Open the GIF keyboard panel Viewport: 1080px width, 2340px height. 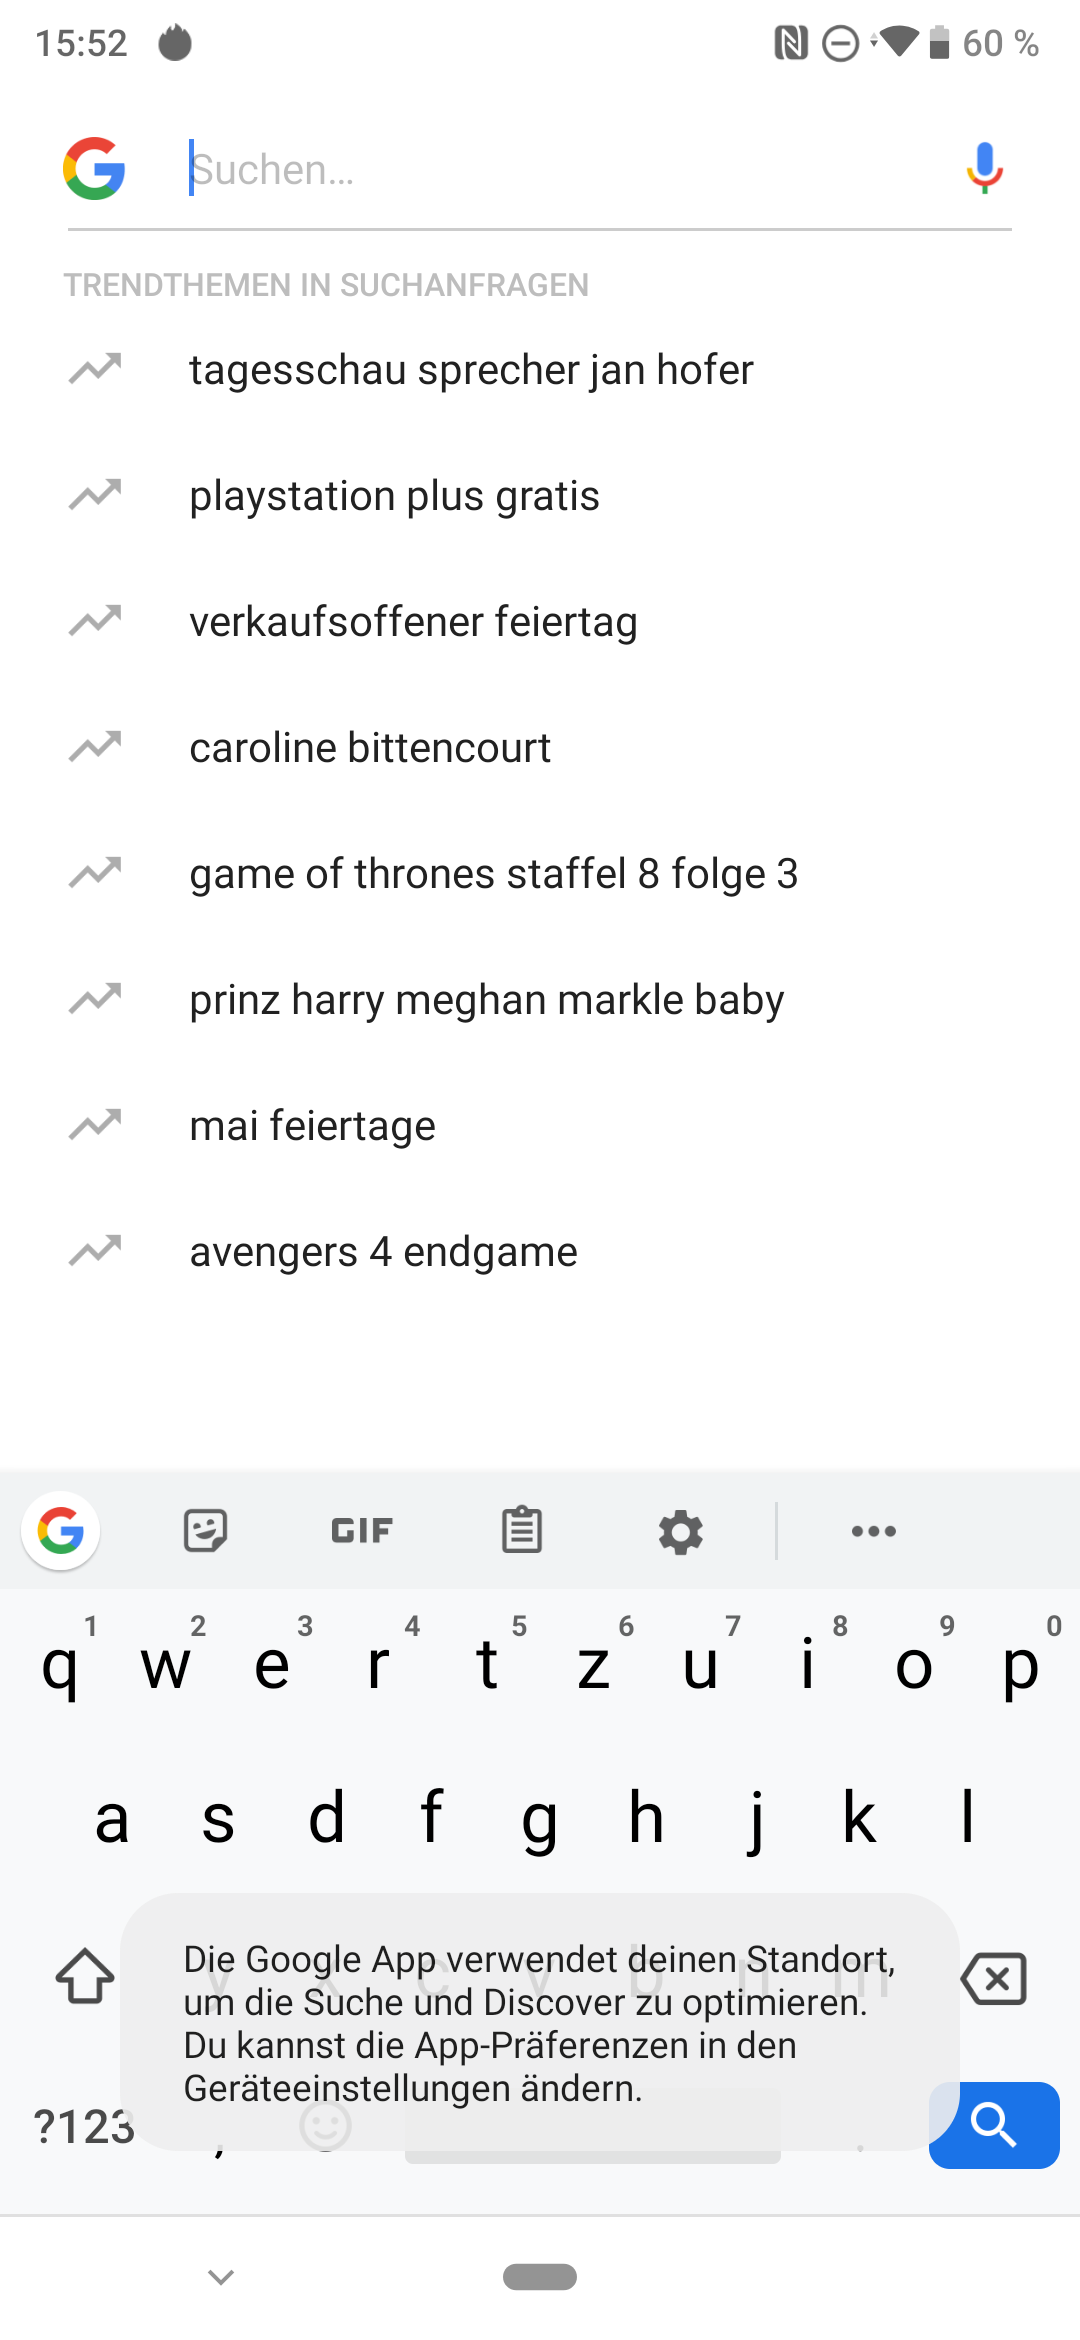click(x=362, y=1530)
